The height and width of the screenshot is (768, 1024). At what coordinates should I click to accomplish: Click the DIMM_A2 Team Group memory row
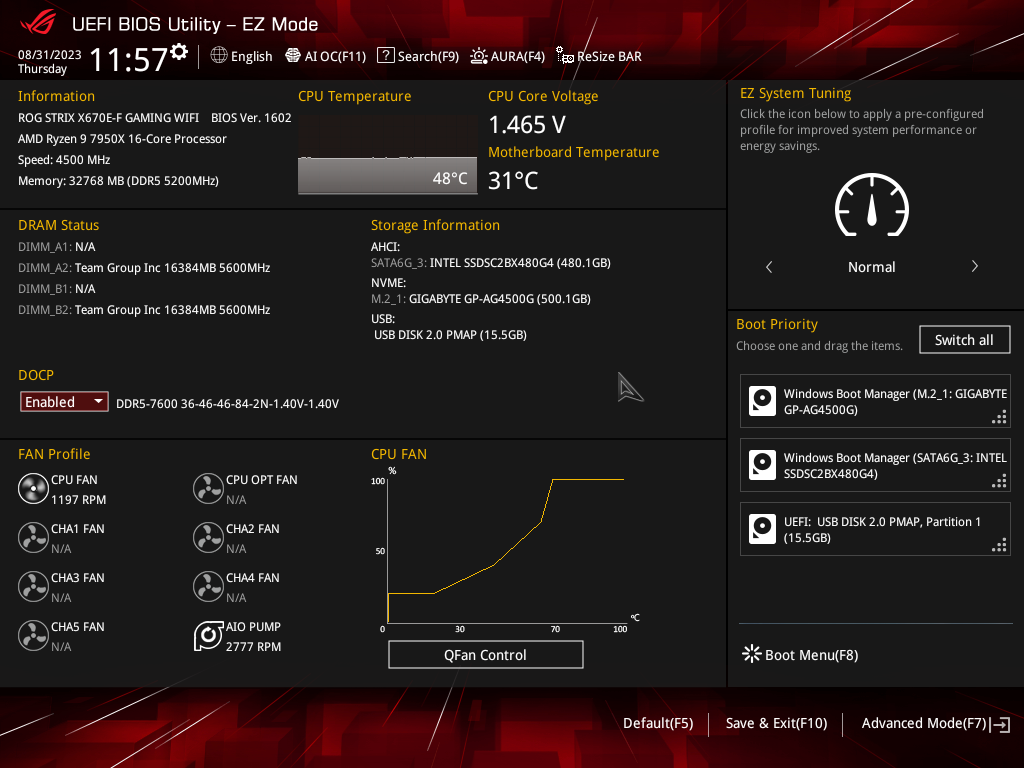(x=144, y=268)
